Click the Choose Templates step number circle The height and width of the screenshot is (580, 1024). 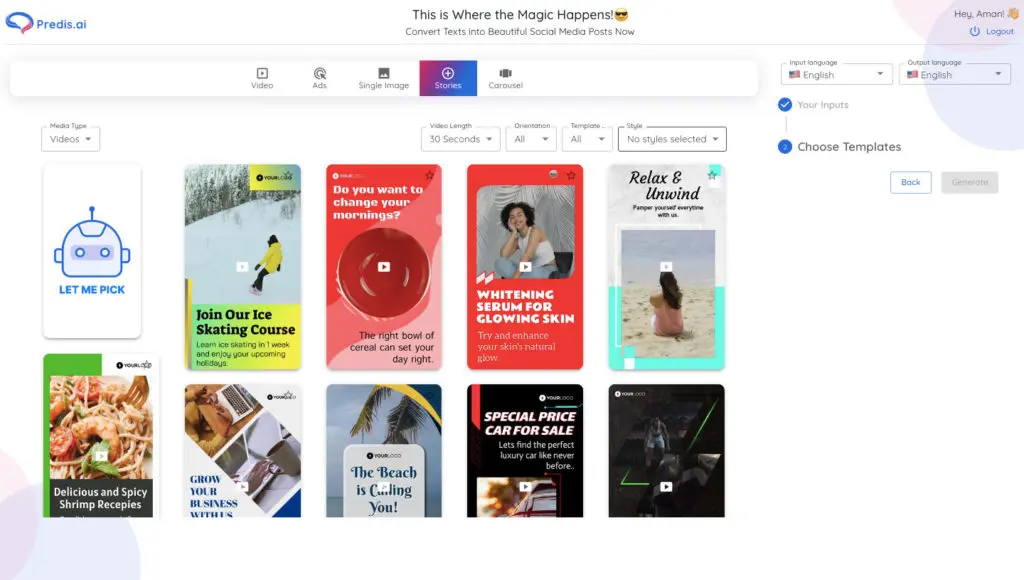(785, 147)
